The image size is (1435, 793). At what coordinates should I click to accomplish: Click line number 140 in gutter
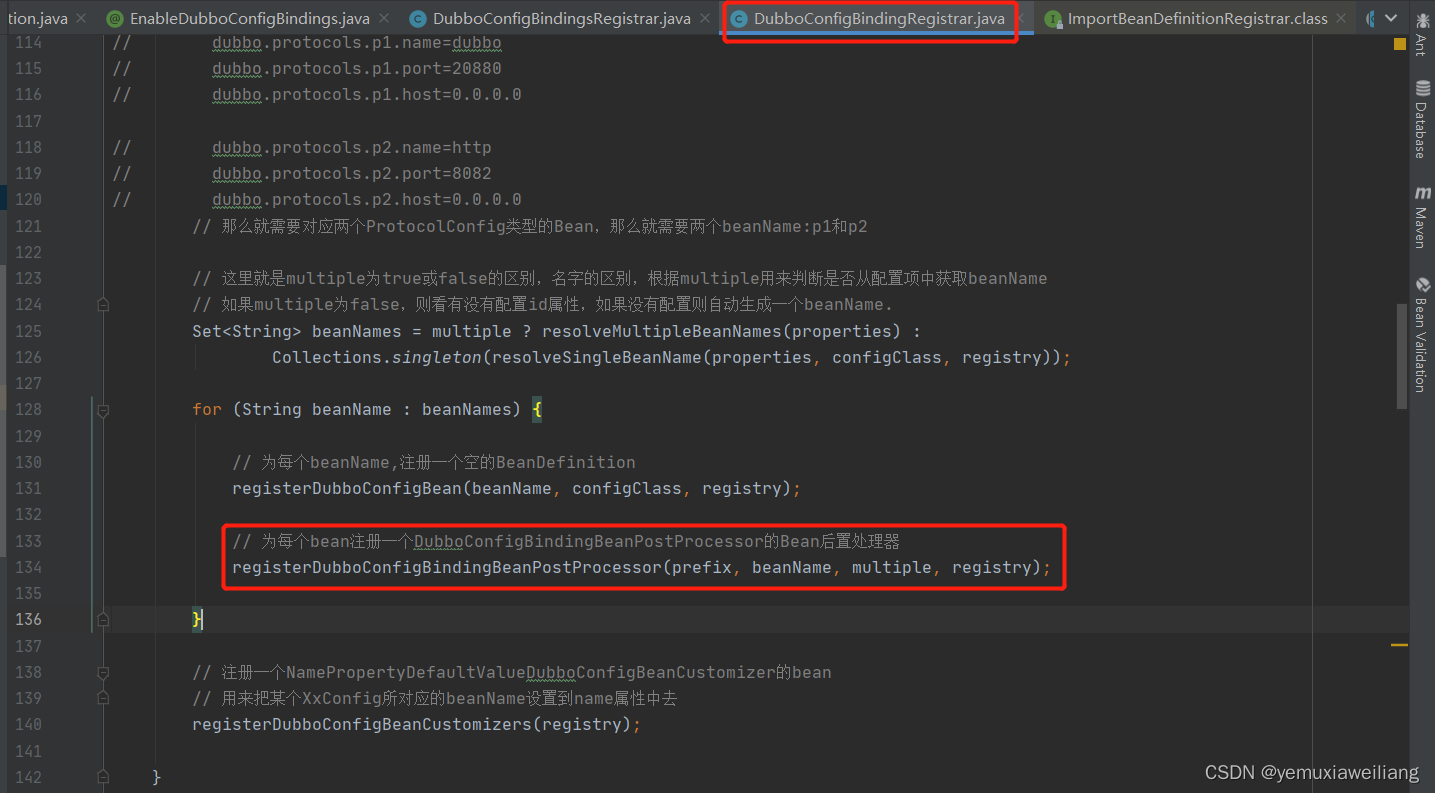28,724
